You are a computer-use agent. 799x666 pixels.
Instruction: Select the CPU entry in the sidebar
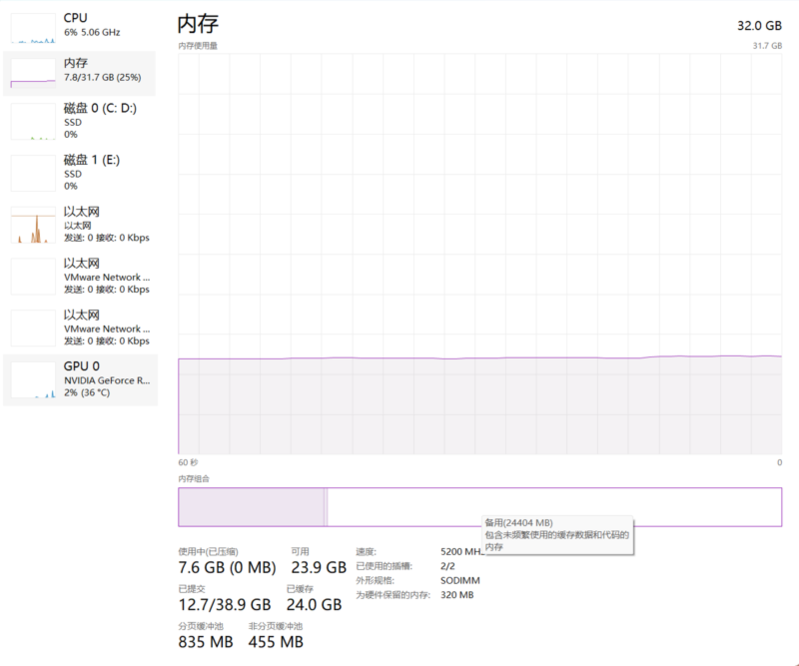click(x=90, y=25)
